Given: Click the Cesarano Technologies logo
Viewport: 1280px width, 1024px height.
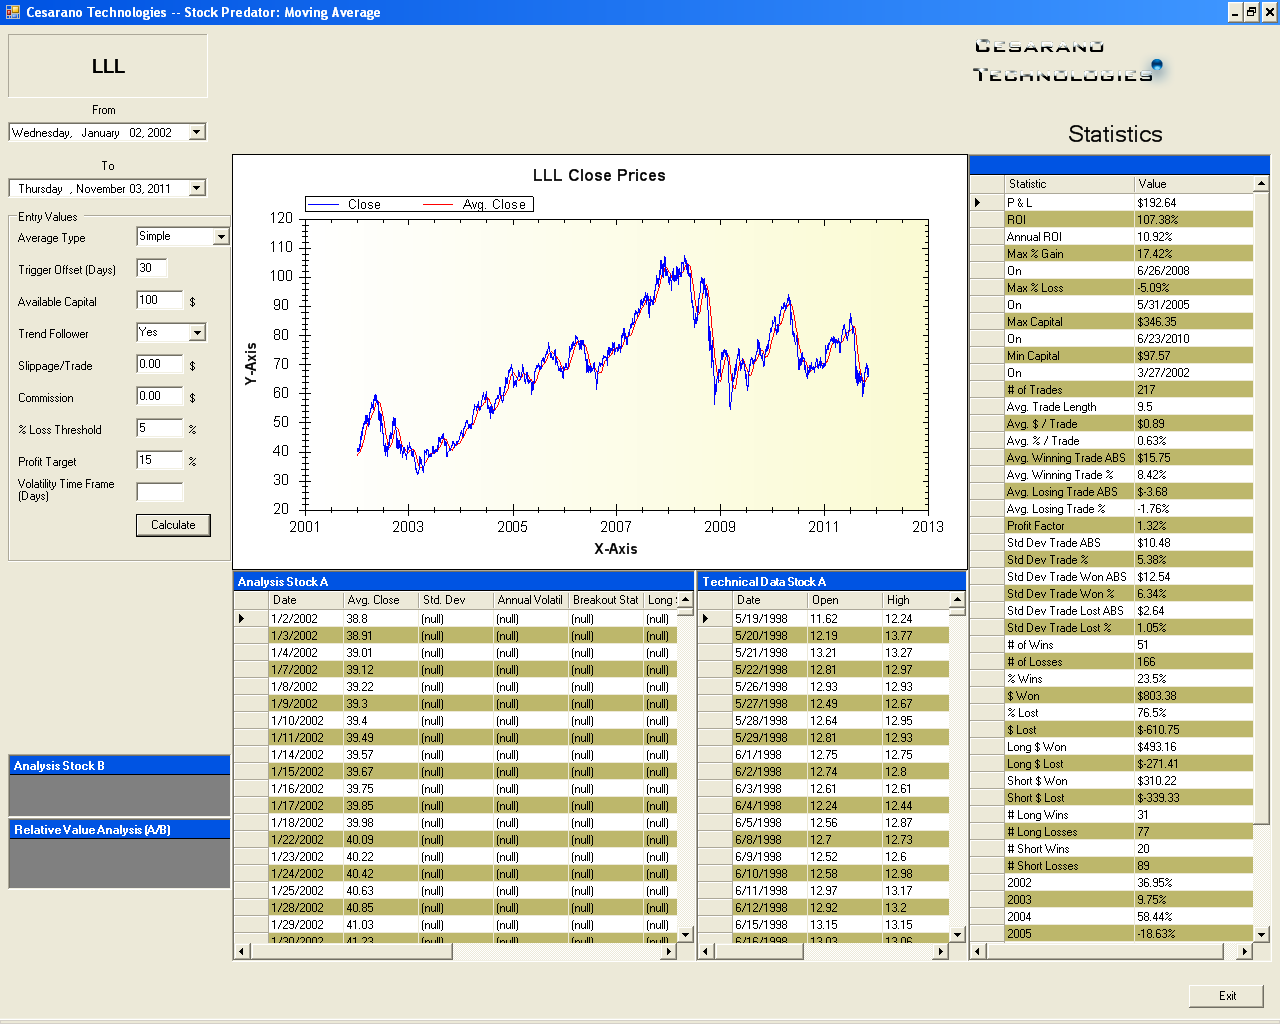Looking at the screenshot, I should tap(1068, 60).
